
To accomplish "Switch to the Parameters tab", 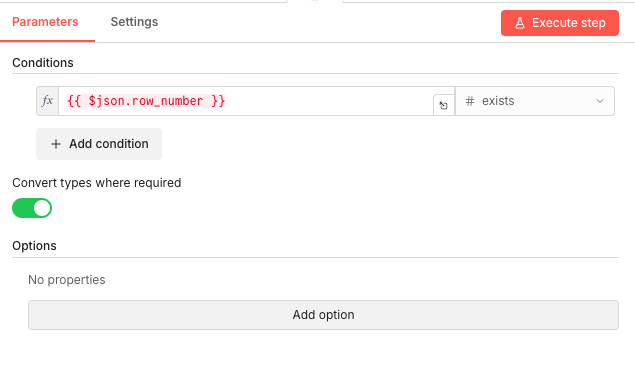I will tap(45, 21).
